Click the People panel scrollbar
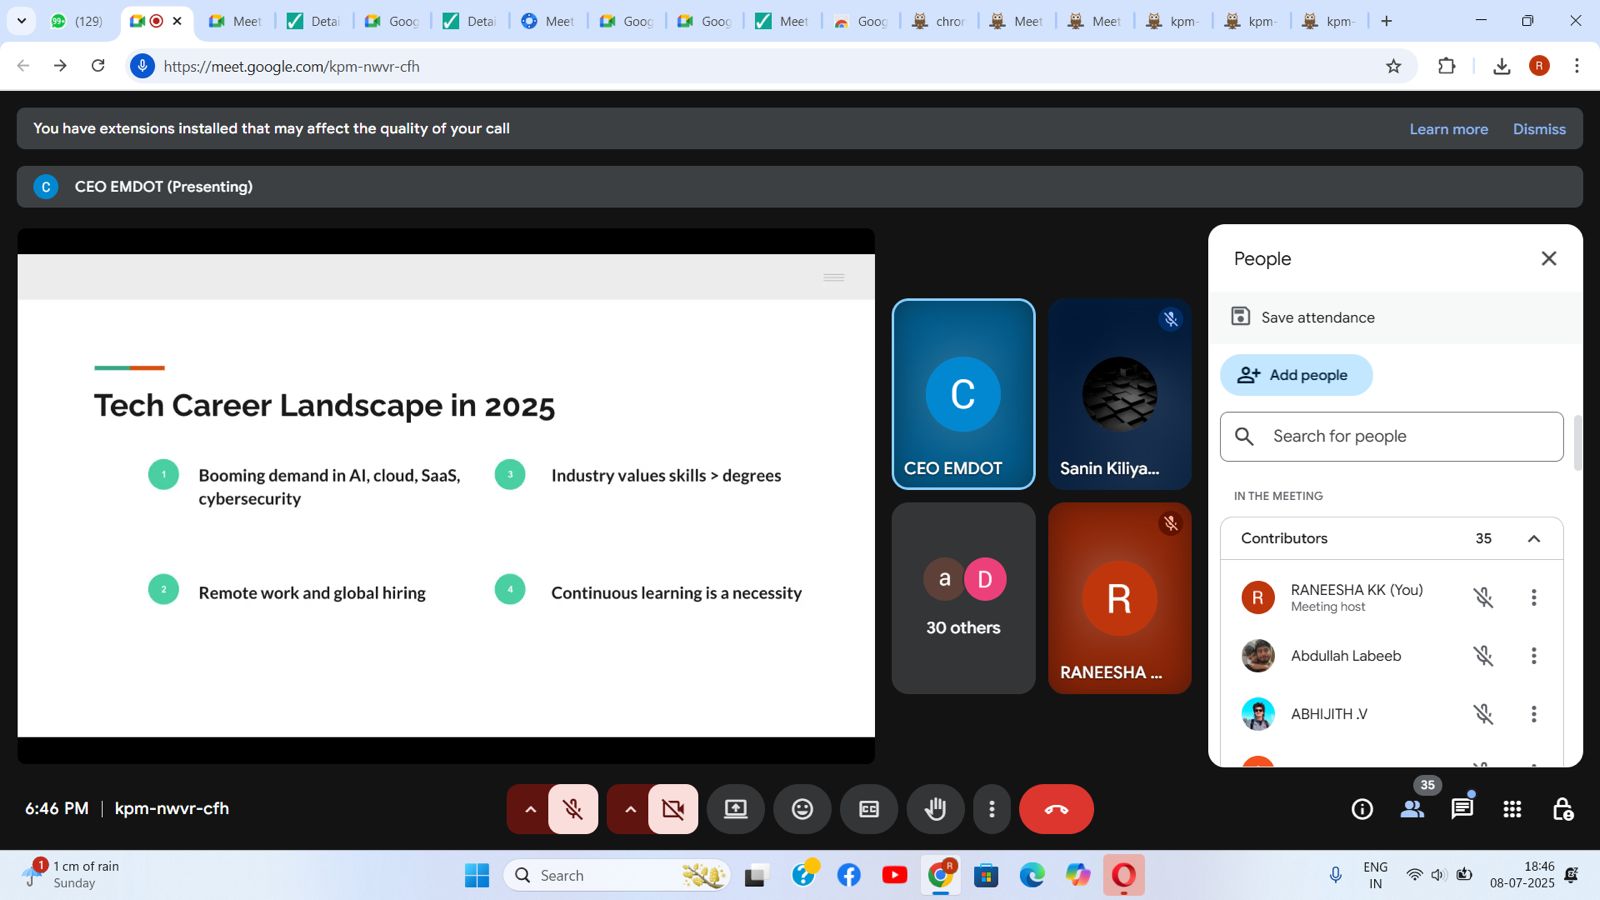Image resolution: width=1600 pixels, height=900 pixels. tap(1578, 442)
